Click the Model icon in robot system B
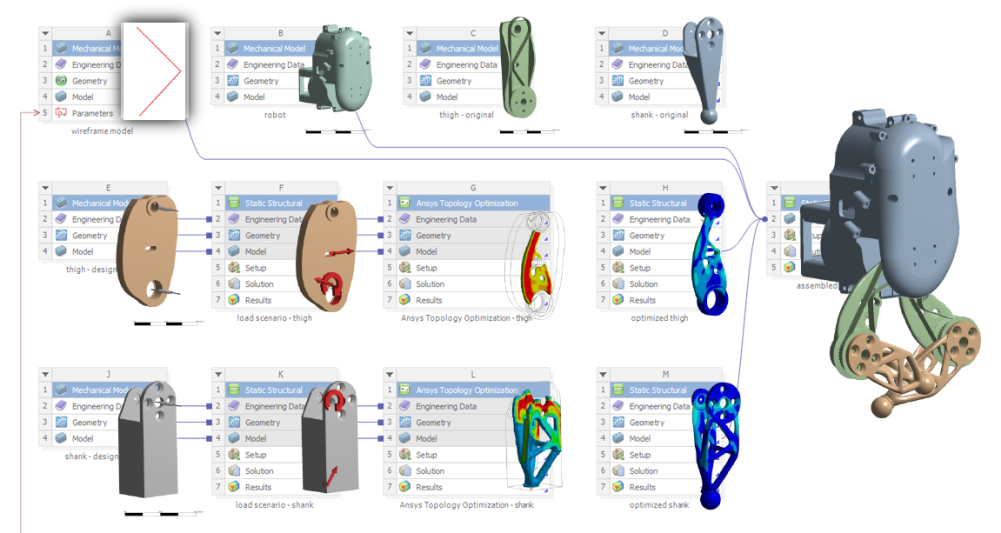1001x533 pixels. 233,97
